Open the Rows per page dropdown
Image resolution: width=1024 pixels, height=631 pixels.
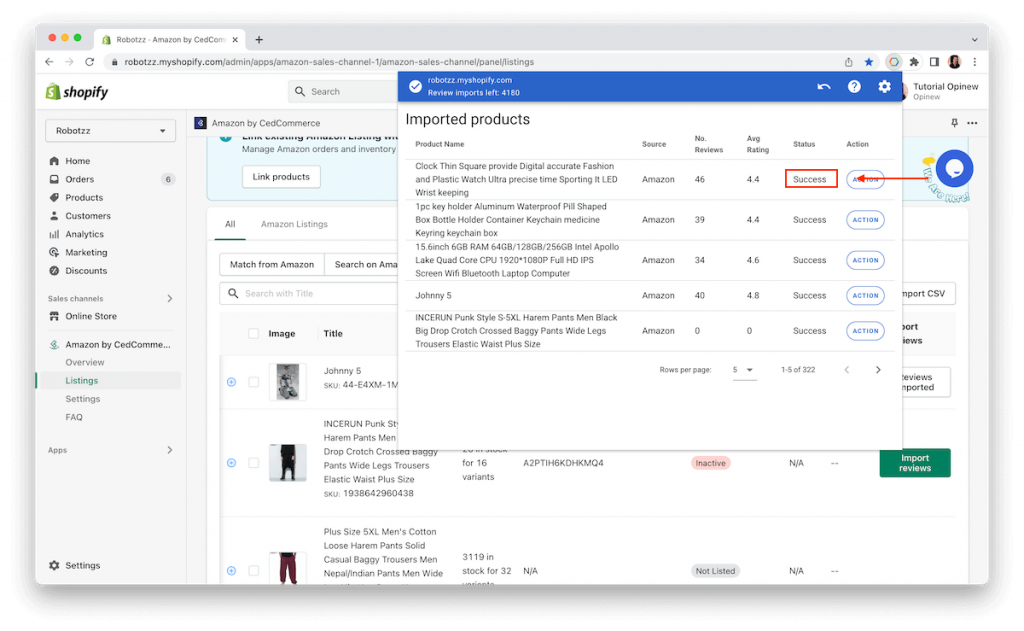743,370
